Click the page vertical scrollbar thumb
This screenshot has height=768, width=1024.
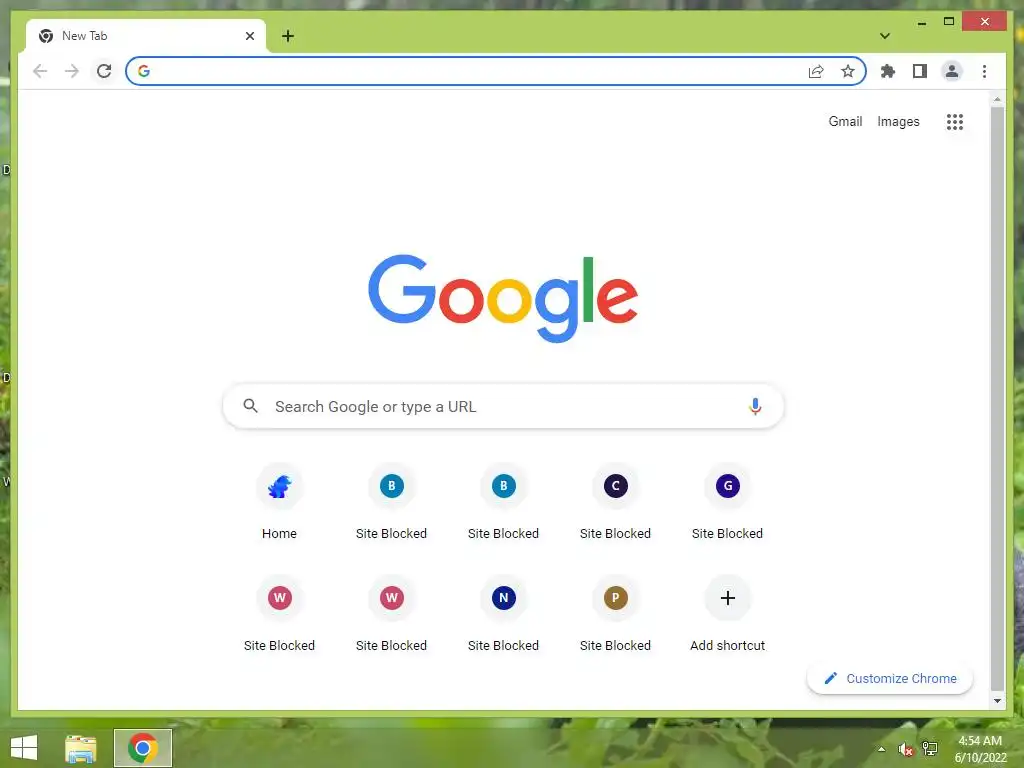997,397
